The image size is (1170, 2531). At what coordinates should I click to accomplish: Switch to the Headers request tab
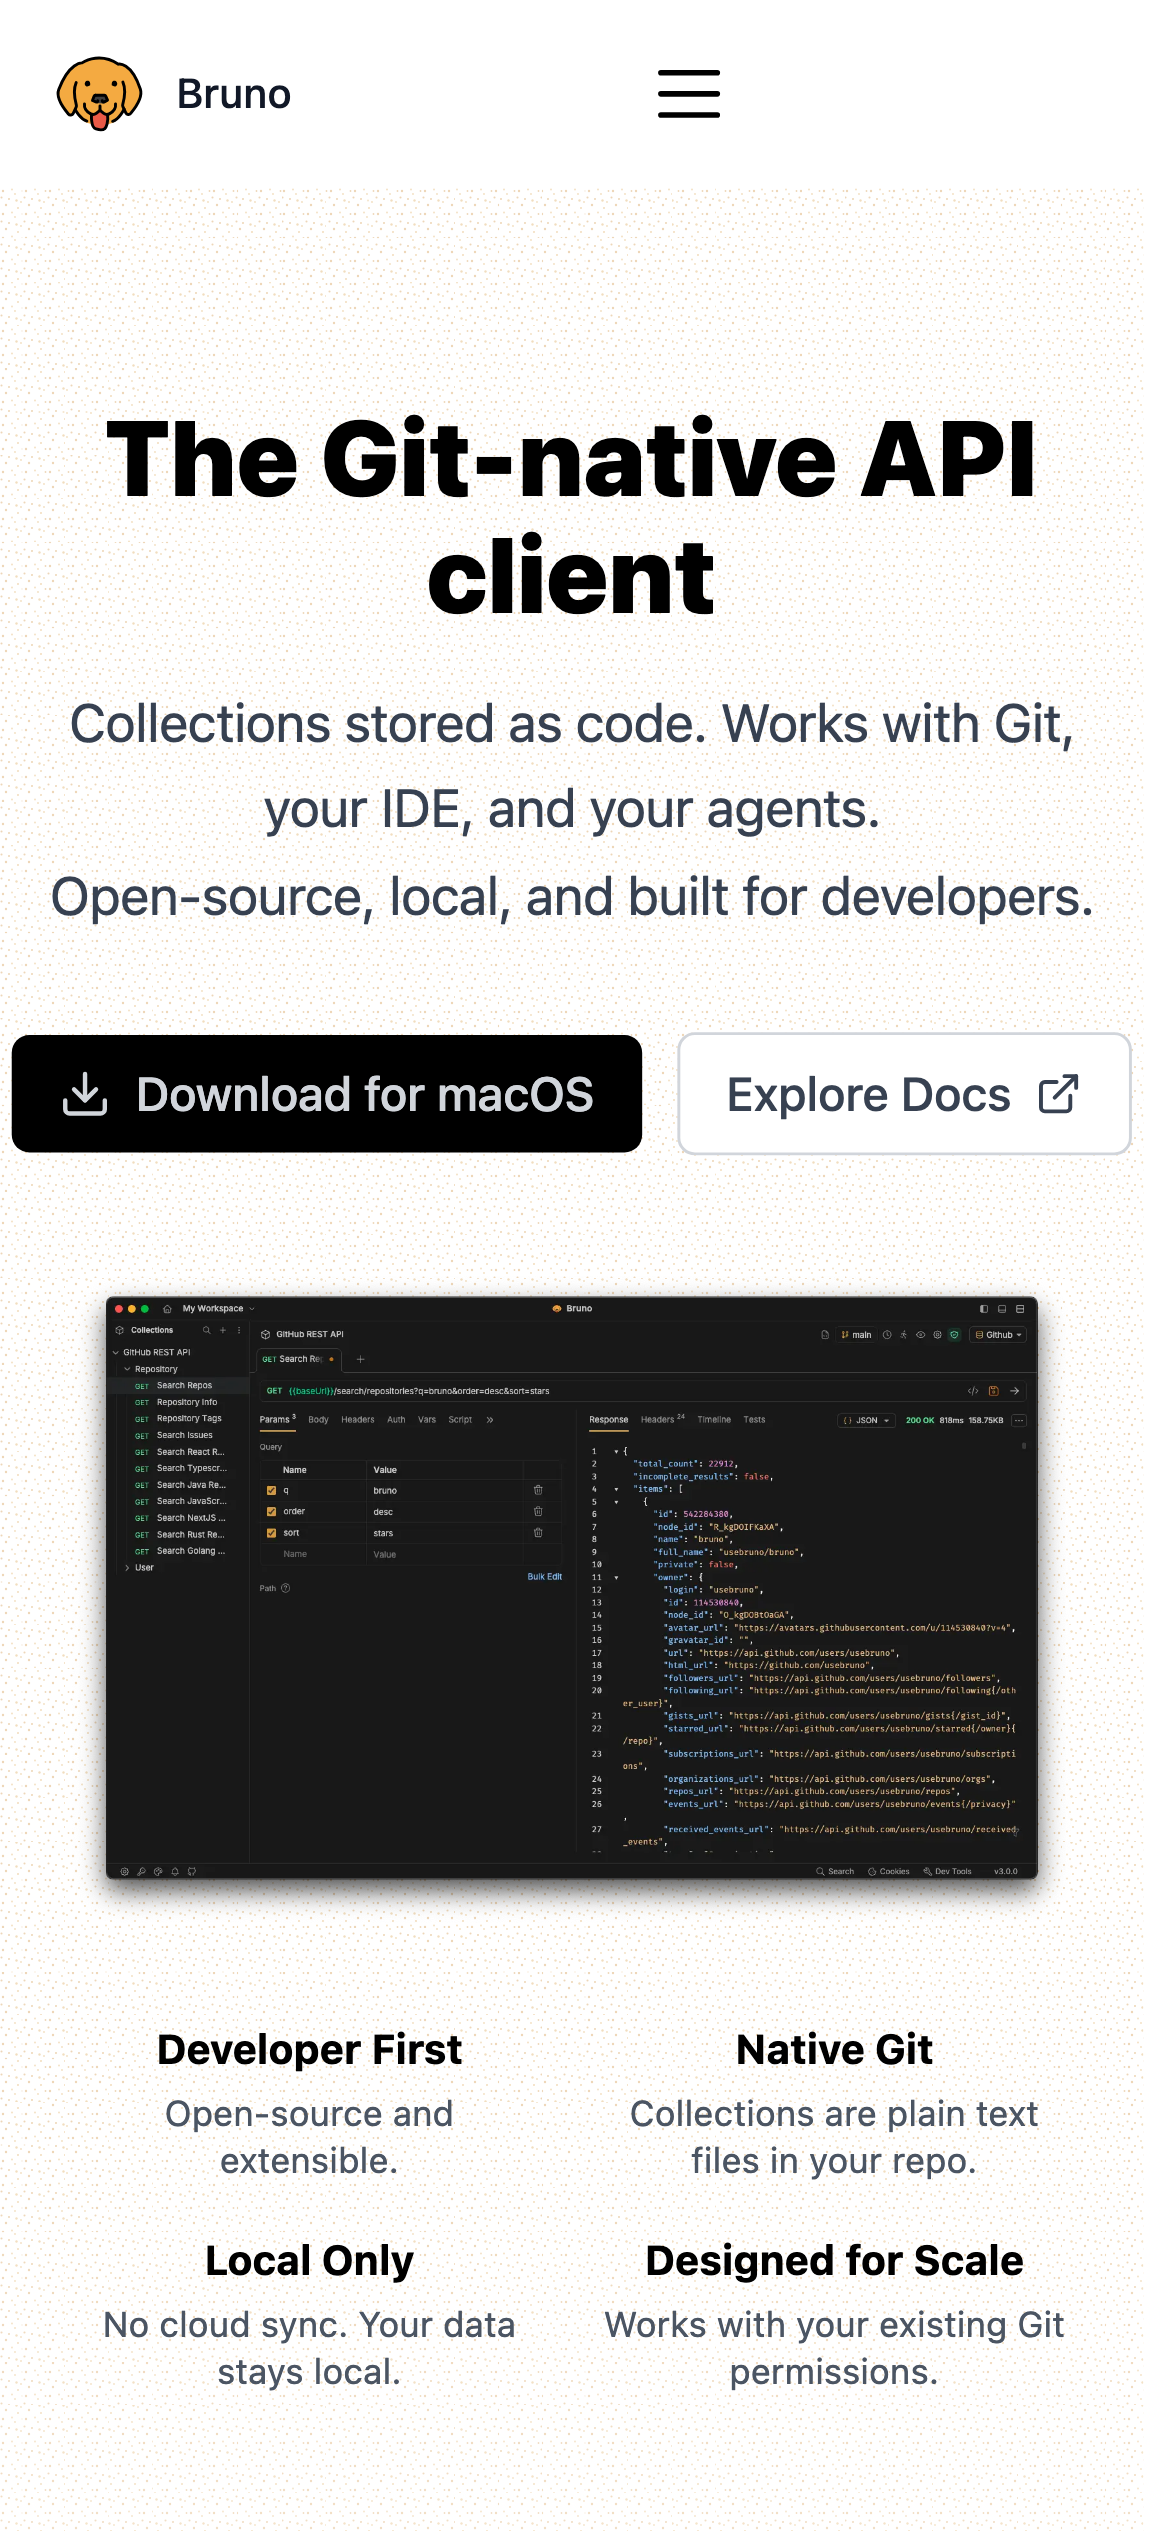(357, 1420)
